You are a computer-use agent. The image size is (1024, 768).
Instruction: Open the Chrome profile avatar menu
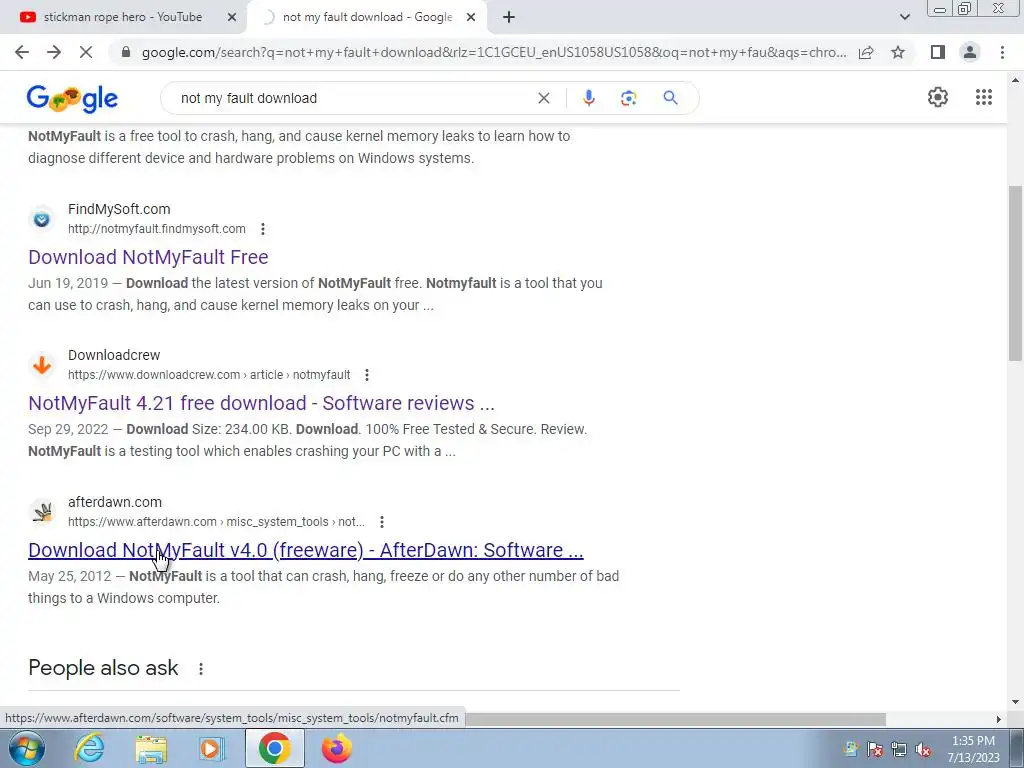point(970,52)
